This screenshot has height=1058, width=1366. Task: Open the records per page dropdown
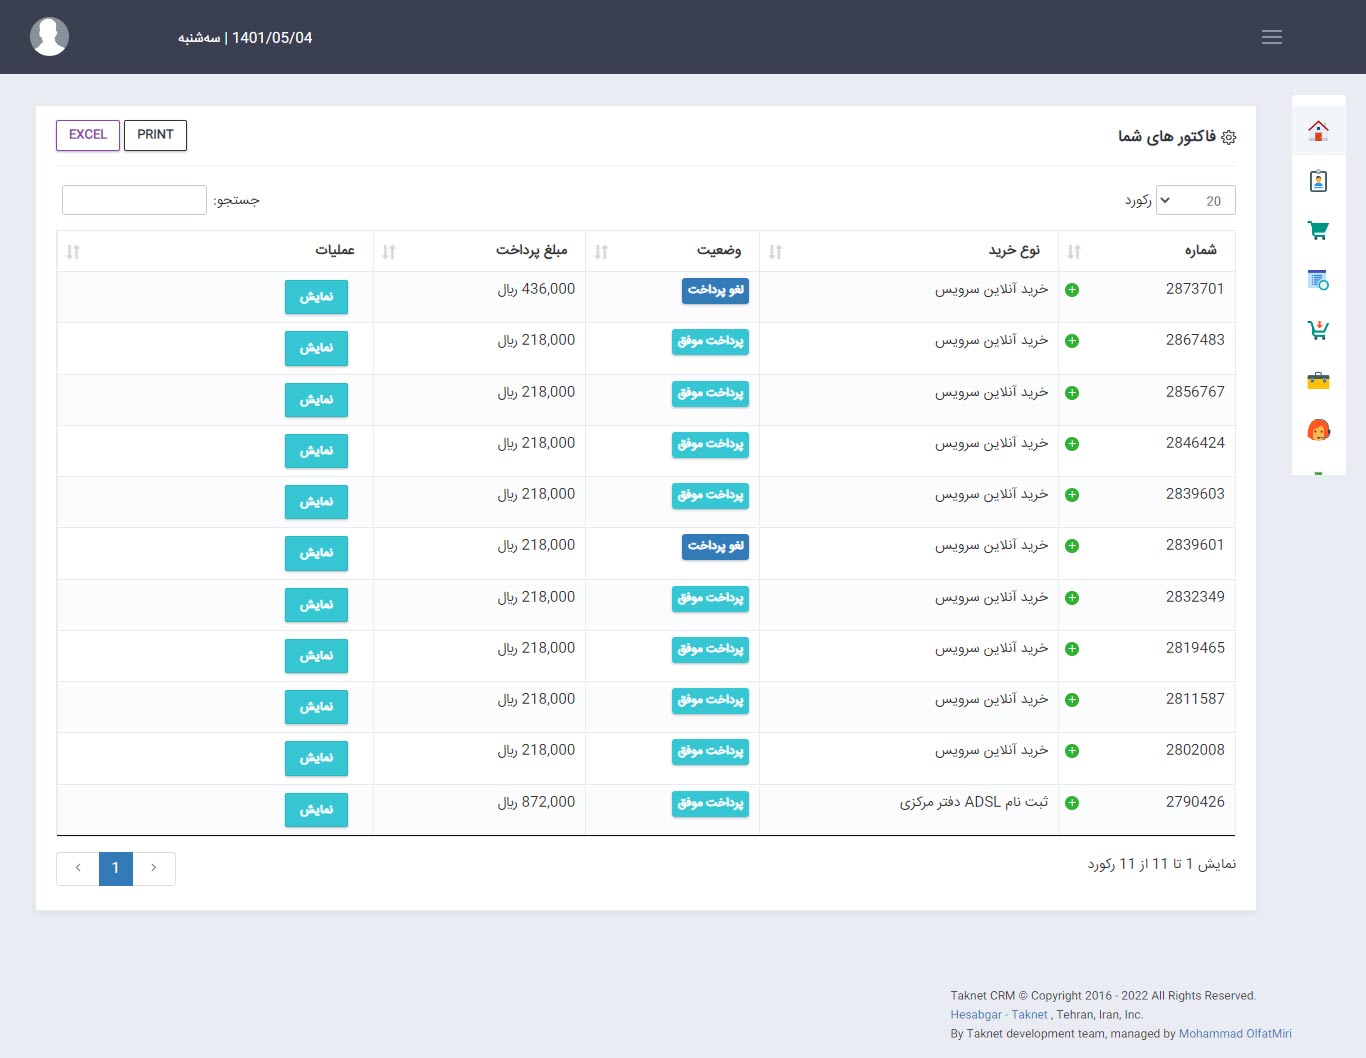click(1195, 200)
